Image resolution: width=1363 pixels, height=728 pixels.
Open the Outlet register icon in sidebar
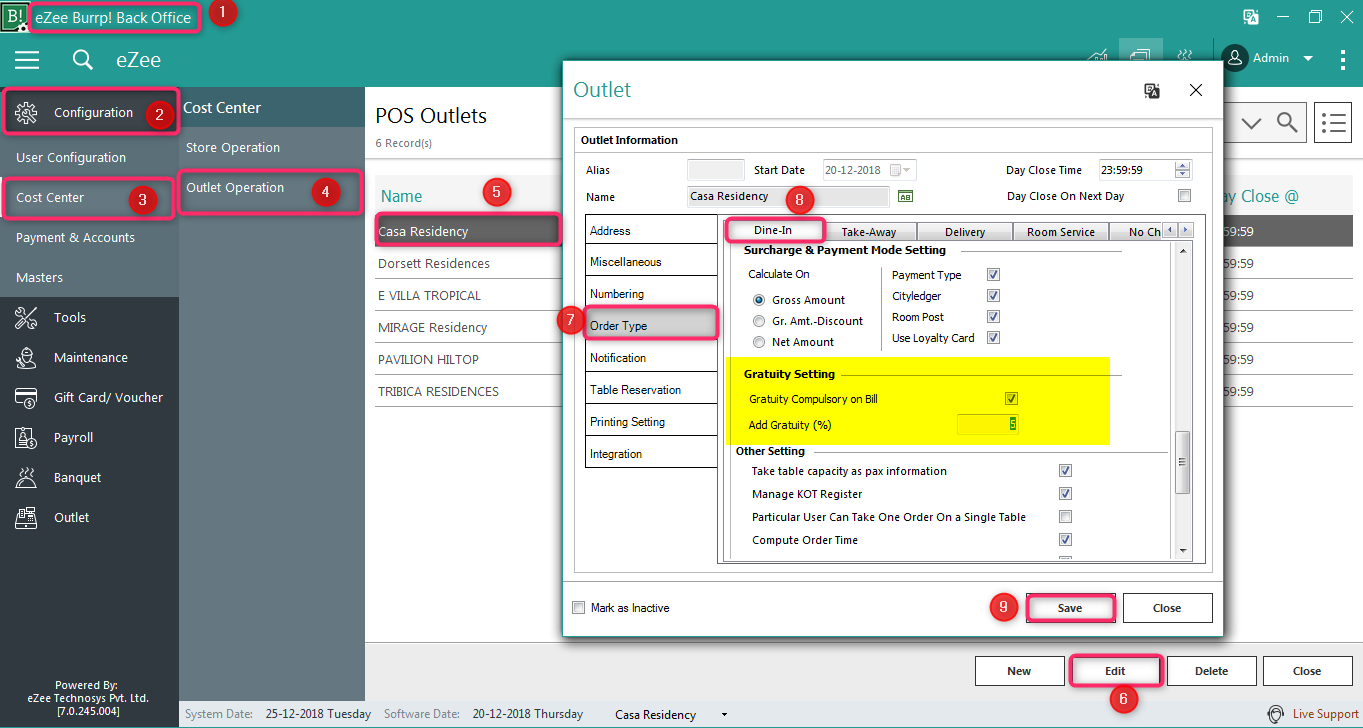(26, 517)
